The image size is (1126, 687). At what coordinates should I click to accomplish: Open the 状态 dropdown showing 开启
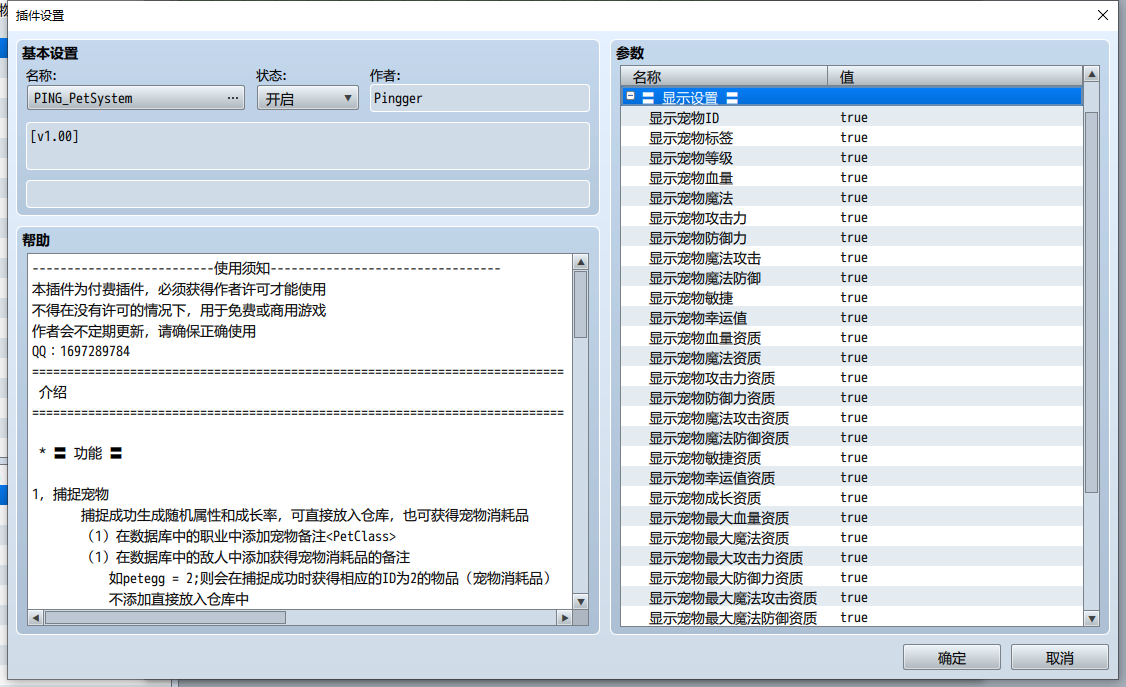(x=307, y=98)
